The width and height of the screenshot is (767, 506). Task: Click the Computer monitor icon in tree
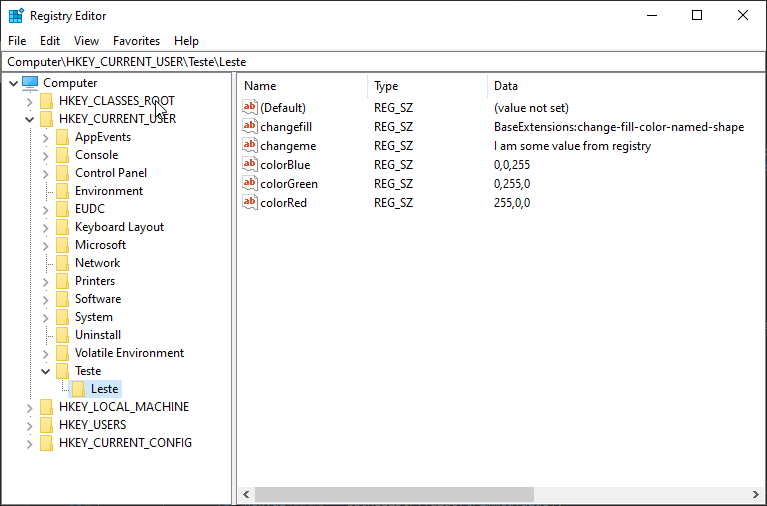pyautogui.click(x=30, y=83)
